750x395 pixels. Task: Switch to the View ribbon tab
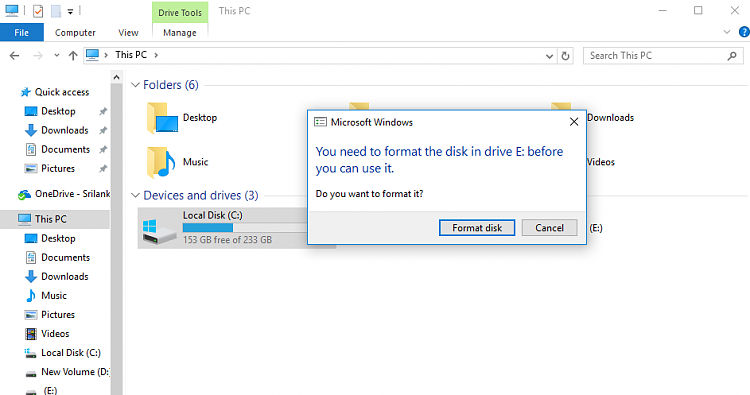coord(128,33)
